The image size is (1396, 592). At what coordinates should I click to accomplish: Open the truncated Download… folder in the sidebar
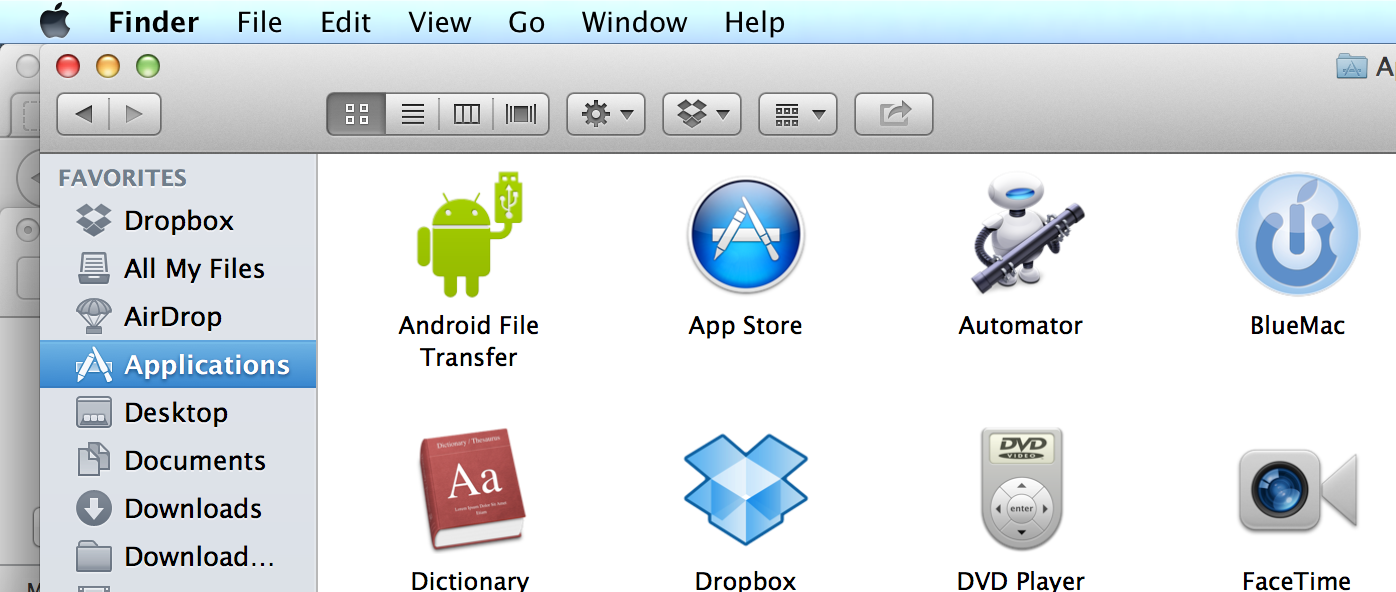(178, 556)
